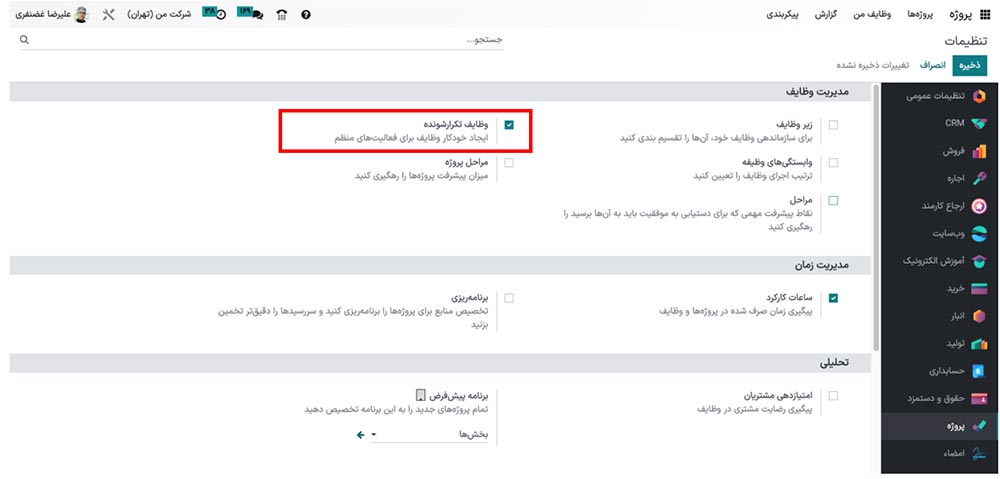Open the شرکت من (تهران) company switcher
Viewport: 1000px width, 479px height.
click(x=159, y=15)
